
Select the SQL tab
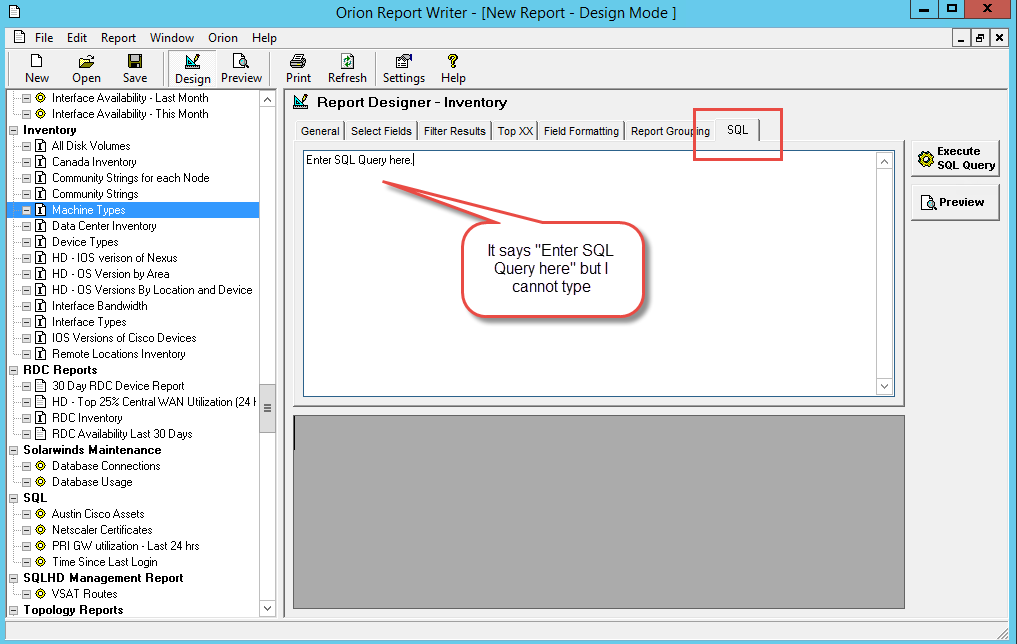[737, 130]
